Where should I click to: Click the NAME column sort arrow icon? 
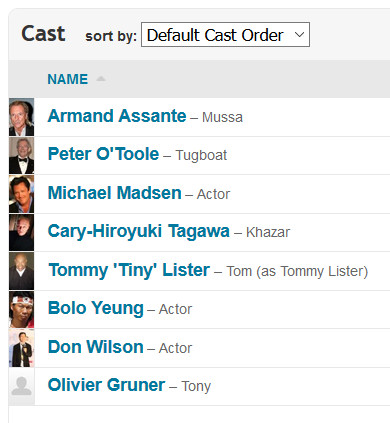(x=101, y=79)
